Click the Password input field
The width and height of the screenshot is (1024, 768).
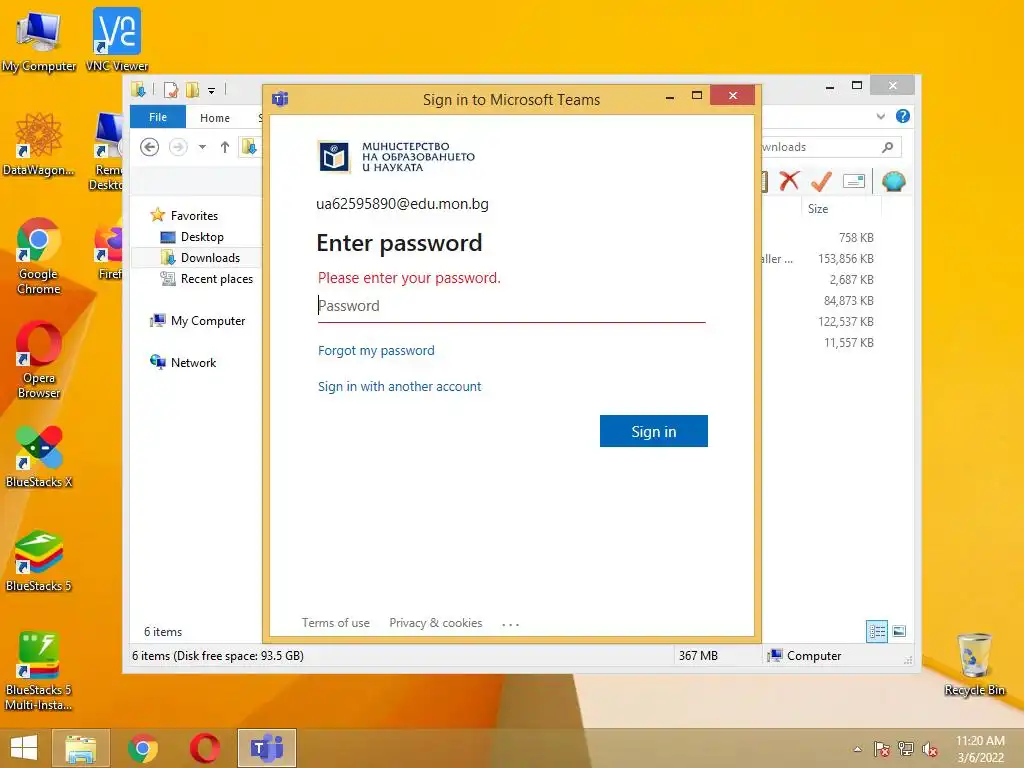tap(511, 306)
